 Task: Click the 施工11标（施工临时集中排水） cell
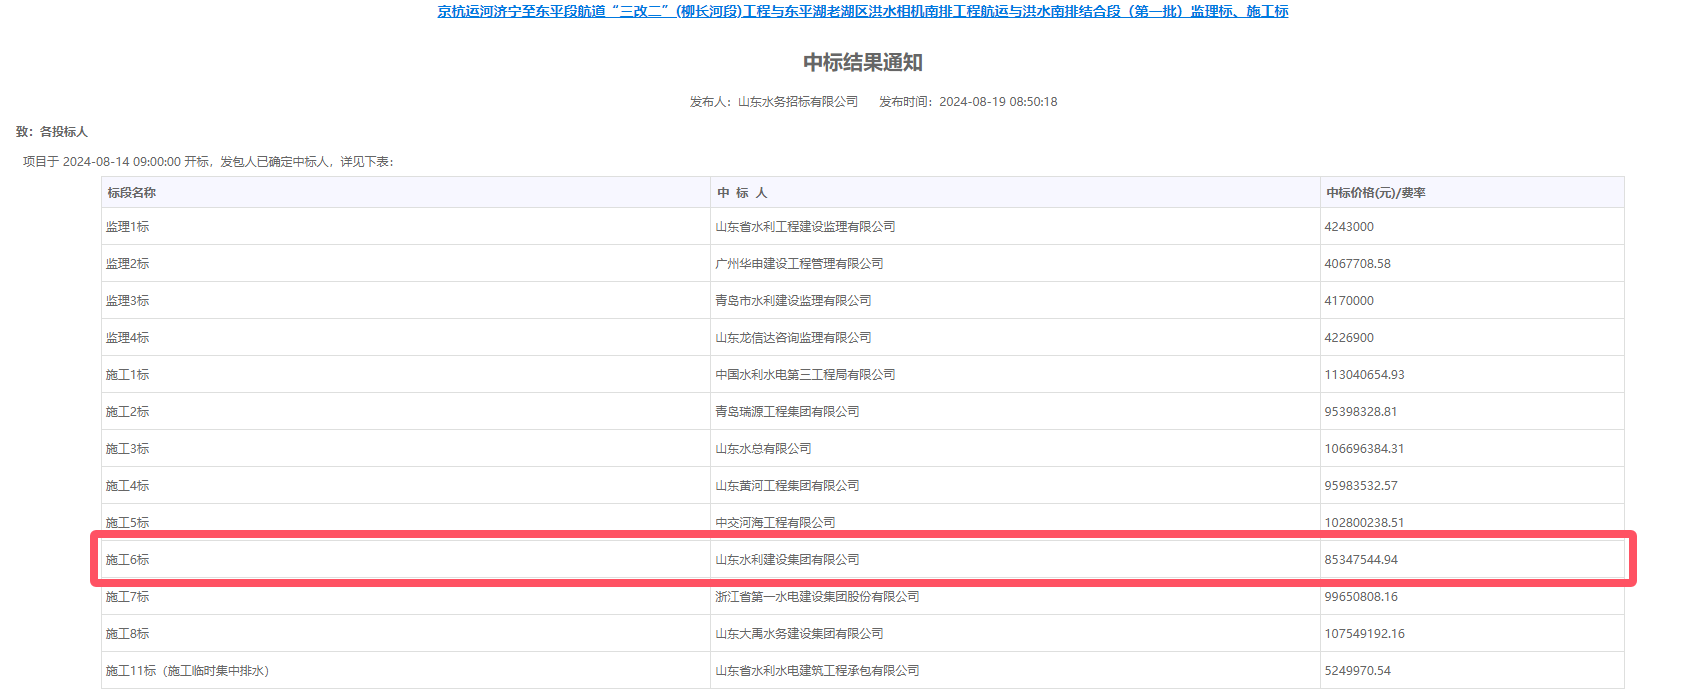[x=188, y=671]
